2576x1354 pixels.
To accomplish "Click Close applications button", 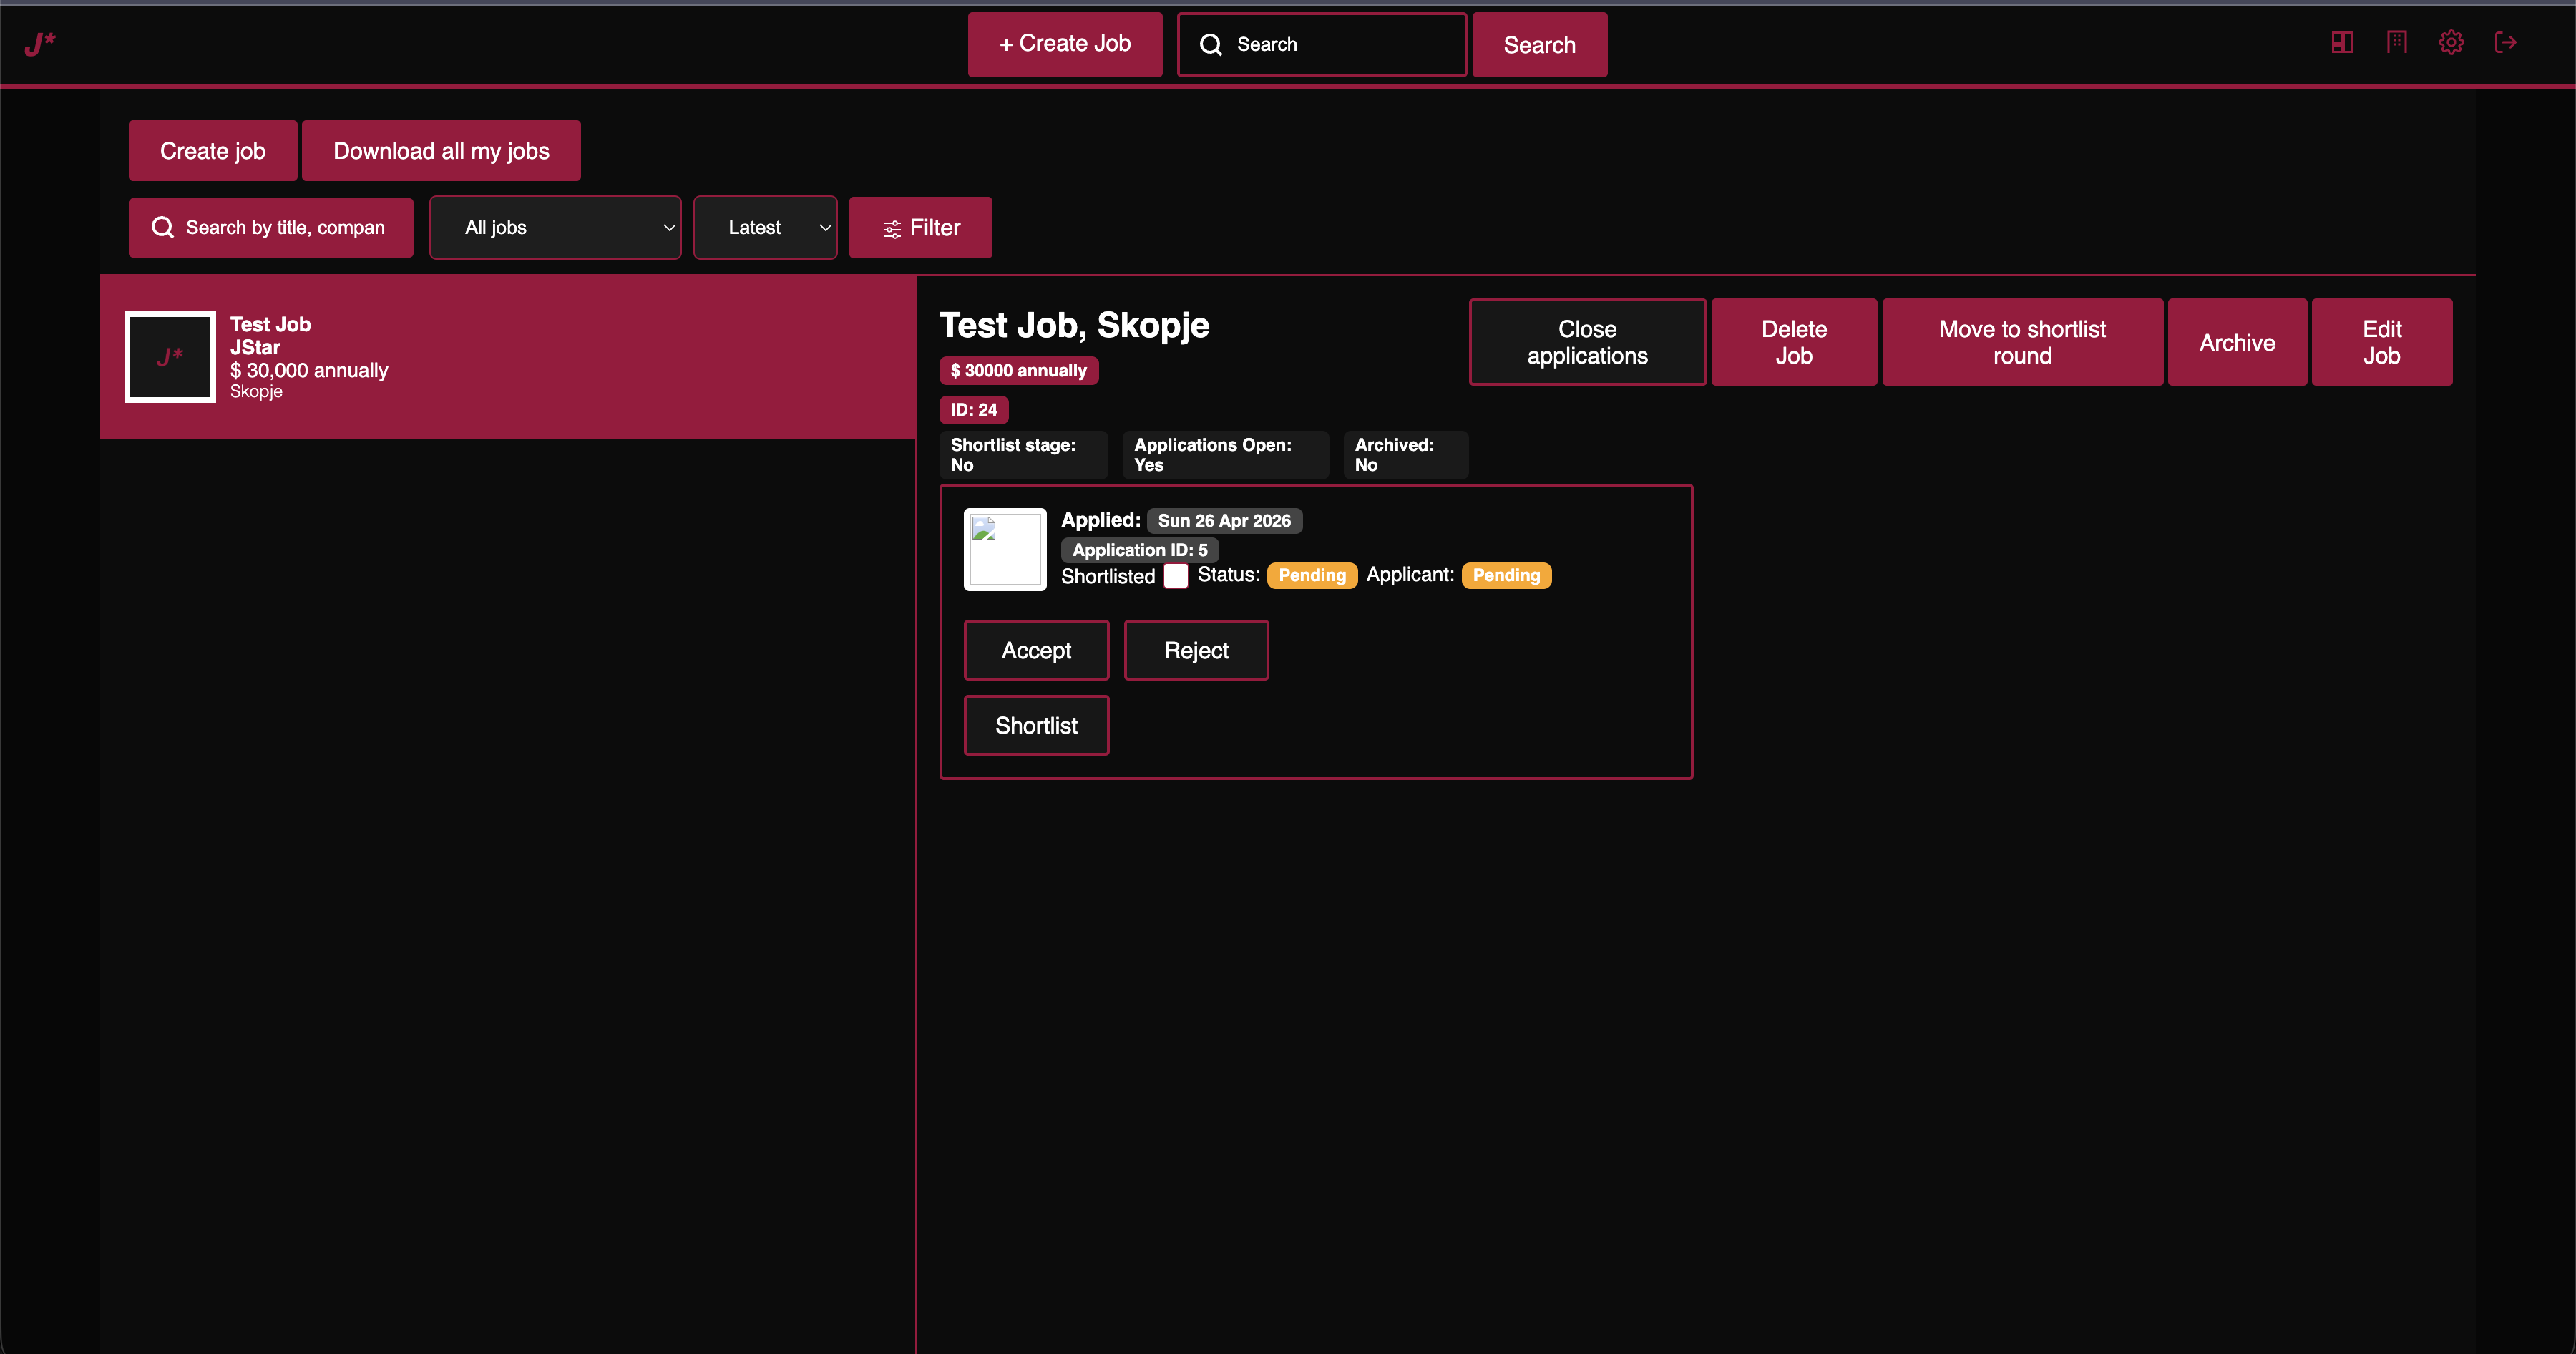I will [1587, 342].
